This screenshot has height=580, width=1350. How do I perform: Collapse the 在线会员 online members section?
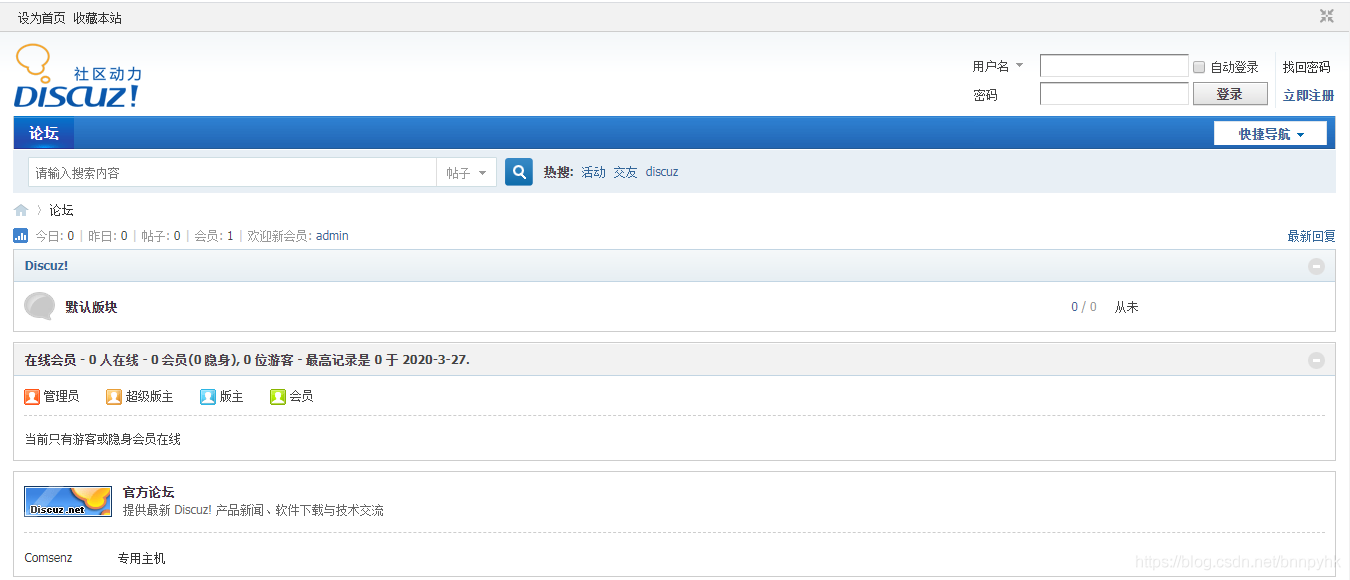coord(1316,360)
